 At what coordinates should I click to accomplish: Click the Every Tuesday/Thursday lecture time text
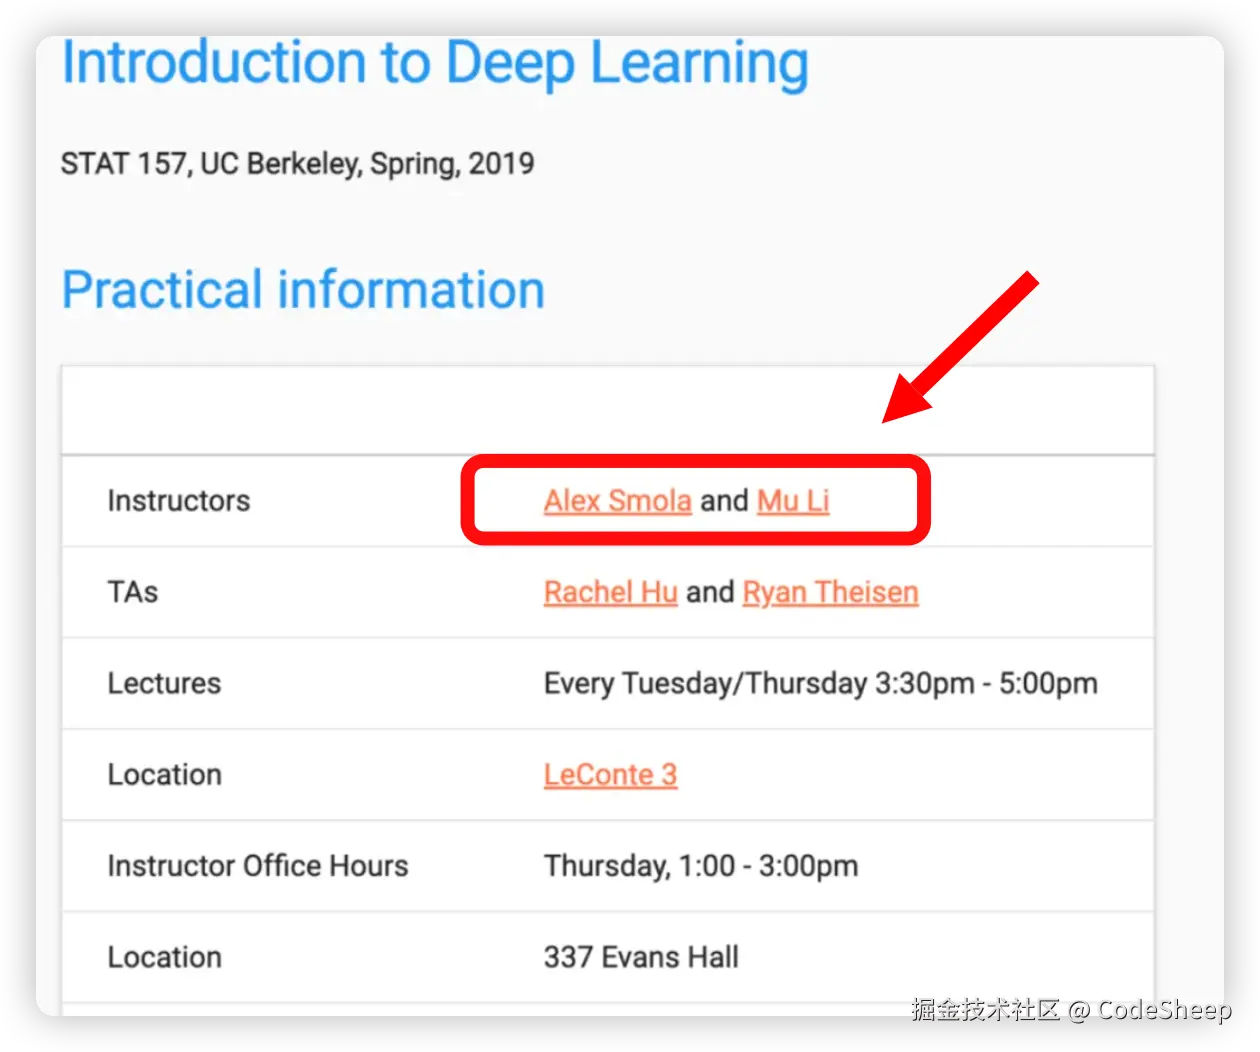coord(820,683)
